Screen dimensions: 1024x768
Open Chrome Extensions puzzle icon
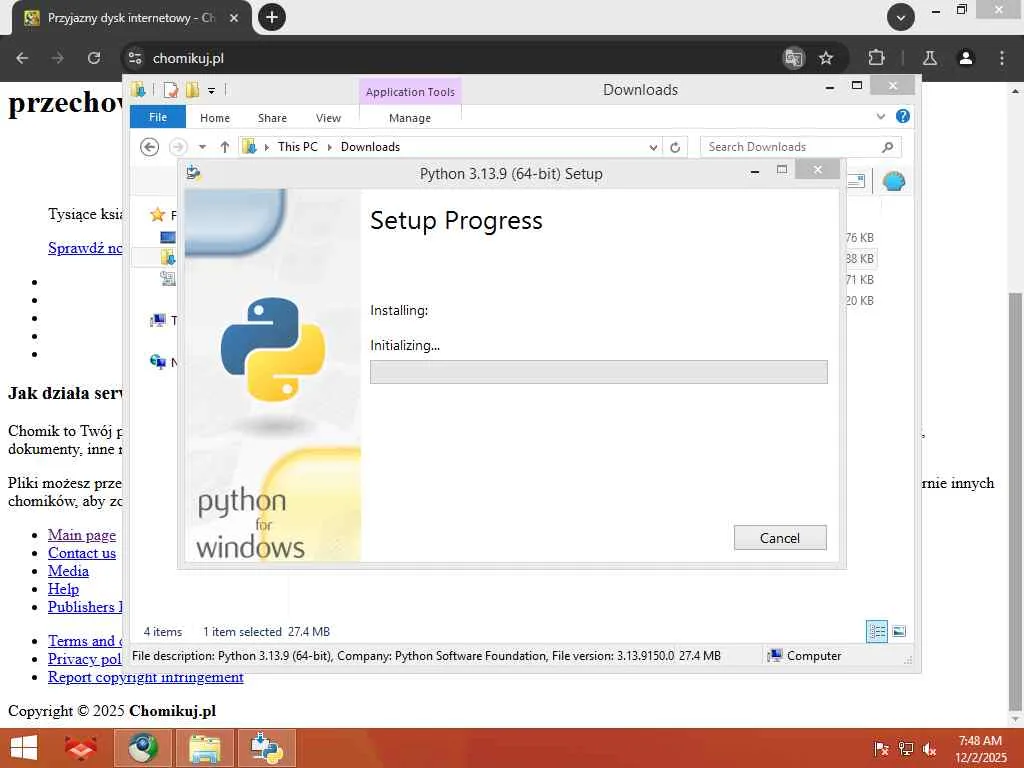(876, 58)
